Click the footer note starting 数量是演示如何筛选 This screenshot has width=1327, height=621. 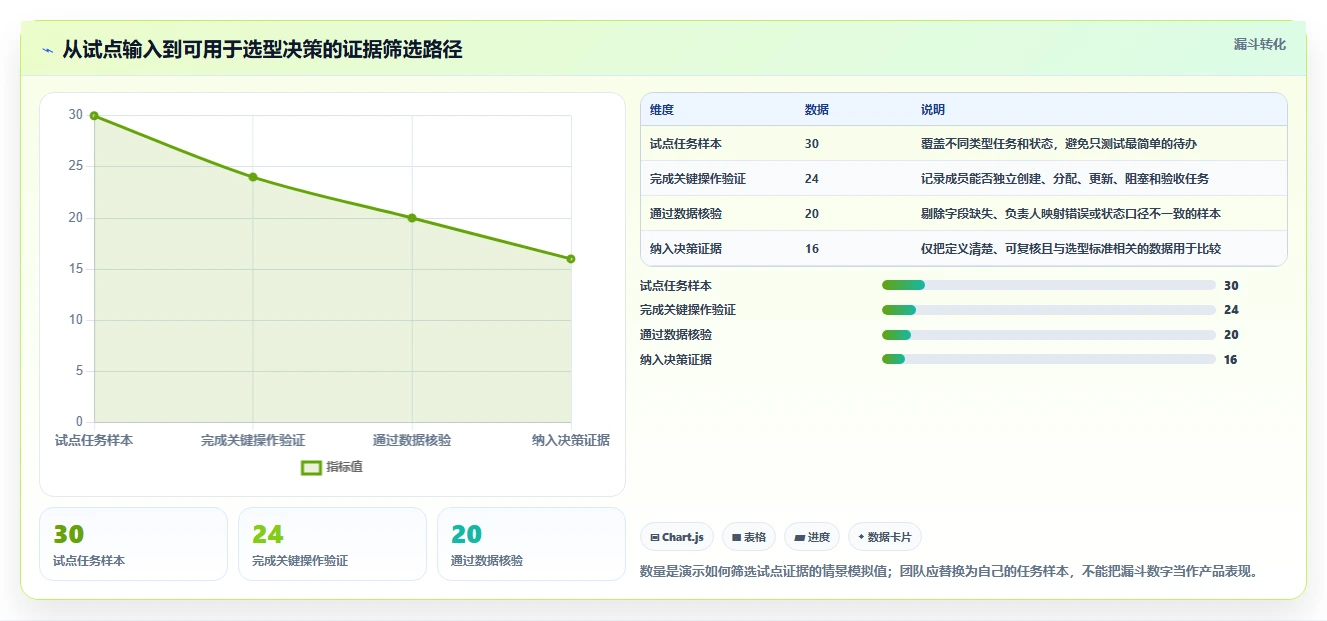948,572
